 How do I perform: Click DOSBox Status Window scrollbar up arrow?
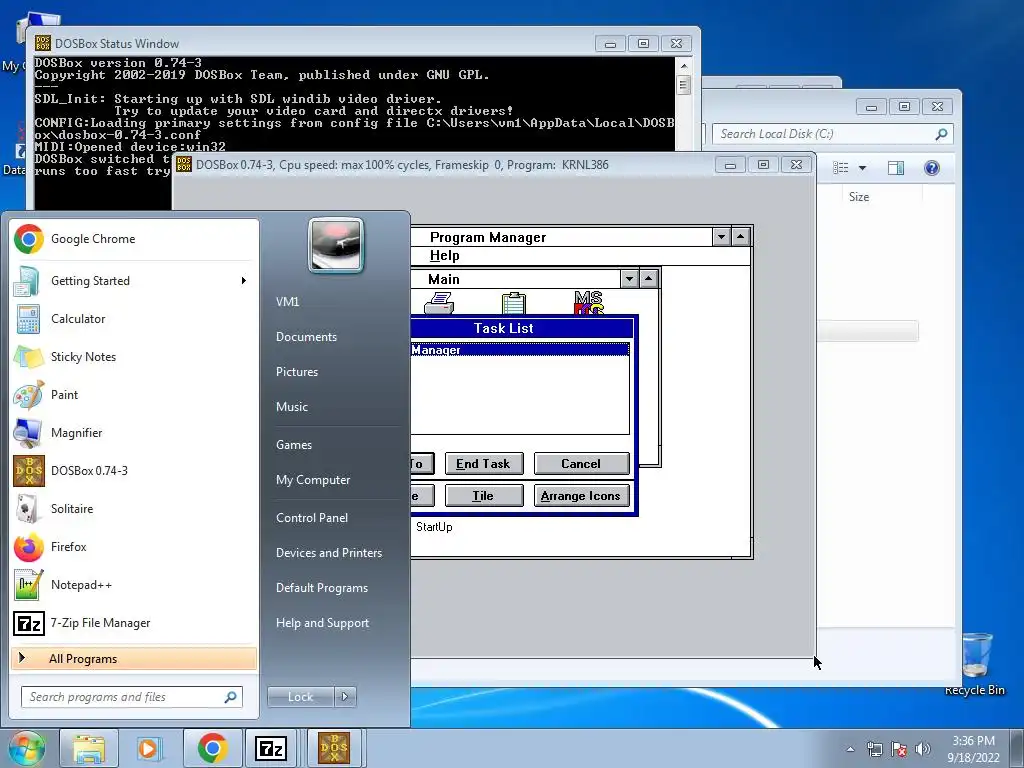click(684, 65)
